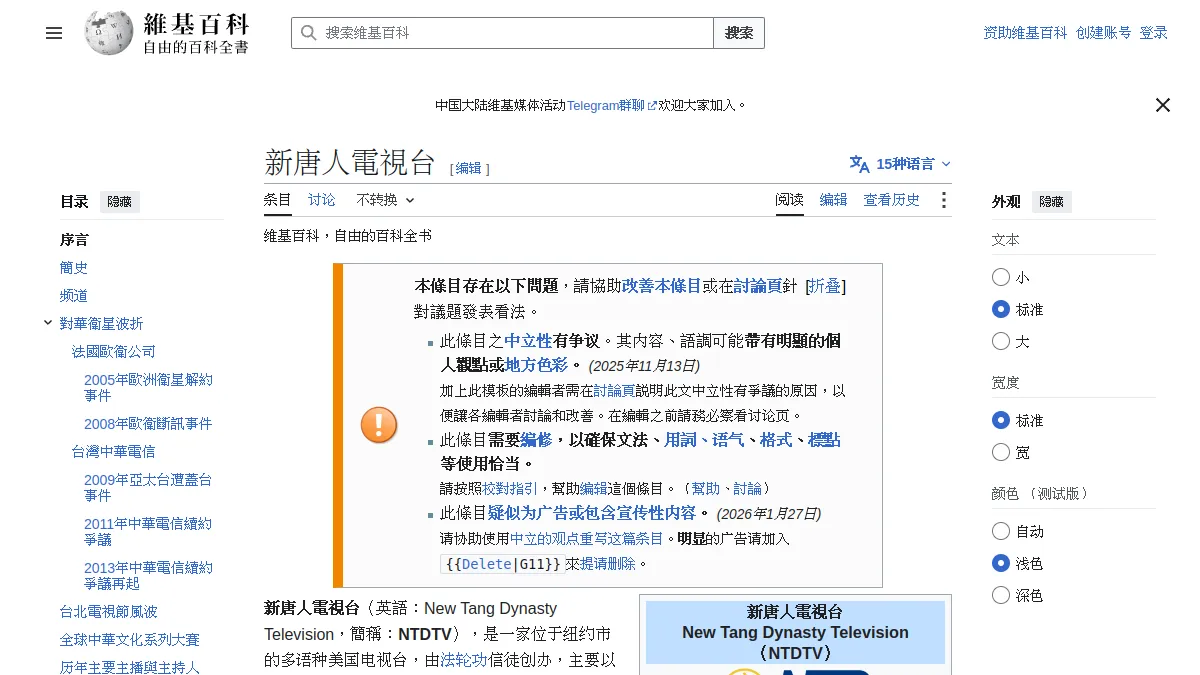The height and width of the screenshot is (675, 1200).
Task: Click the orange warning exclamation icon
Action: [379, 425]
